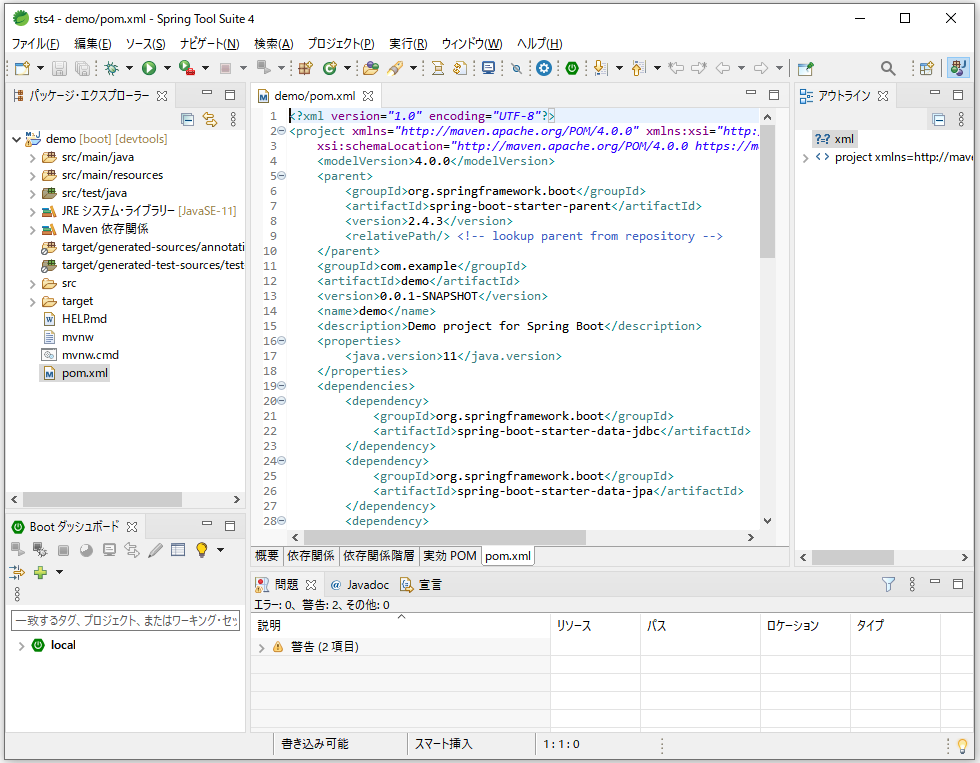Screen dimensions: 980x763
Task: Click the green Run button in toolbar
Action: tap(148, 68)
